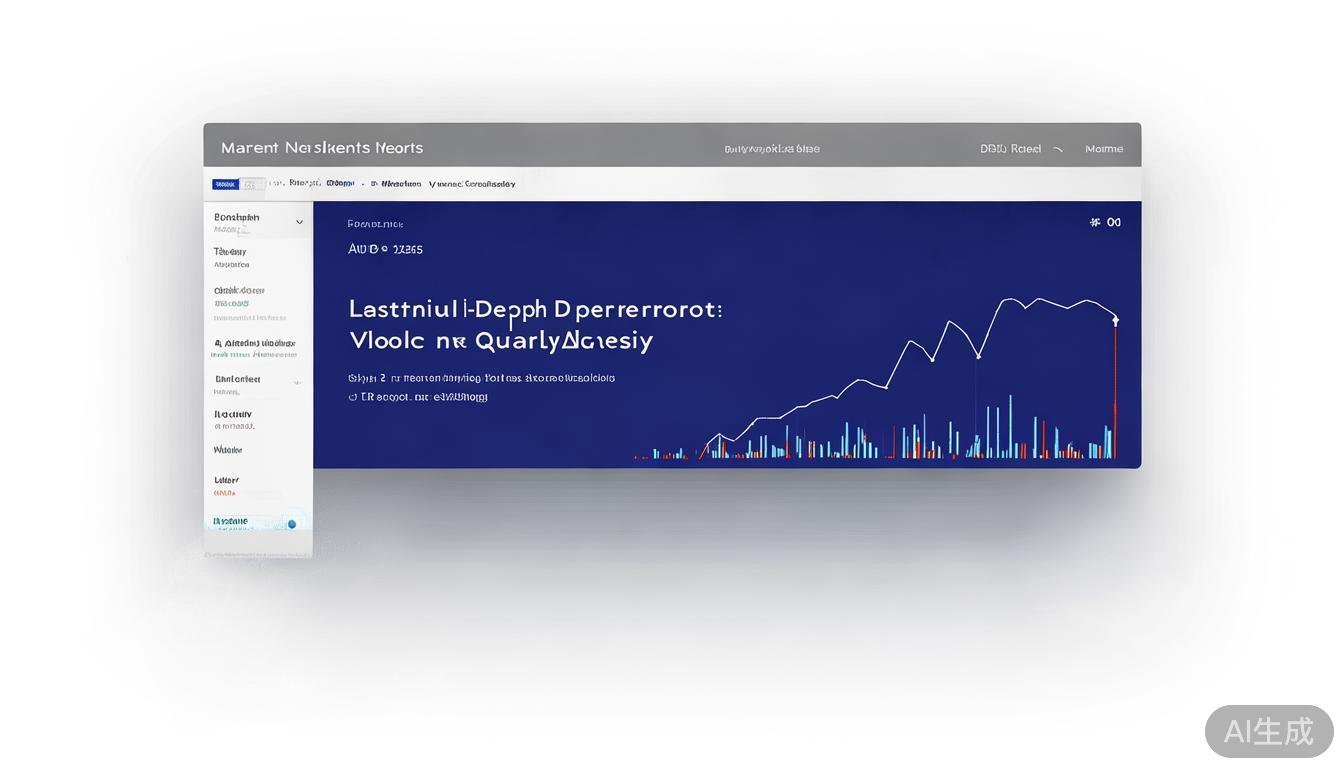Viewport: 1344px width, 768px height.
Task: Open the 'Morme' header menu item
Action: (1104, 149)
